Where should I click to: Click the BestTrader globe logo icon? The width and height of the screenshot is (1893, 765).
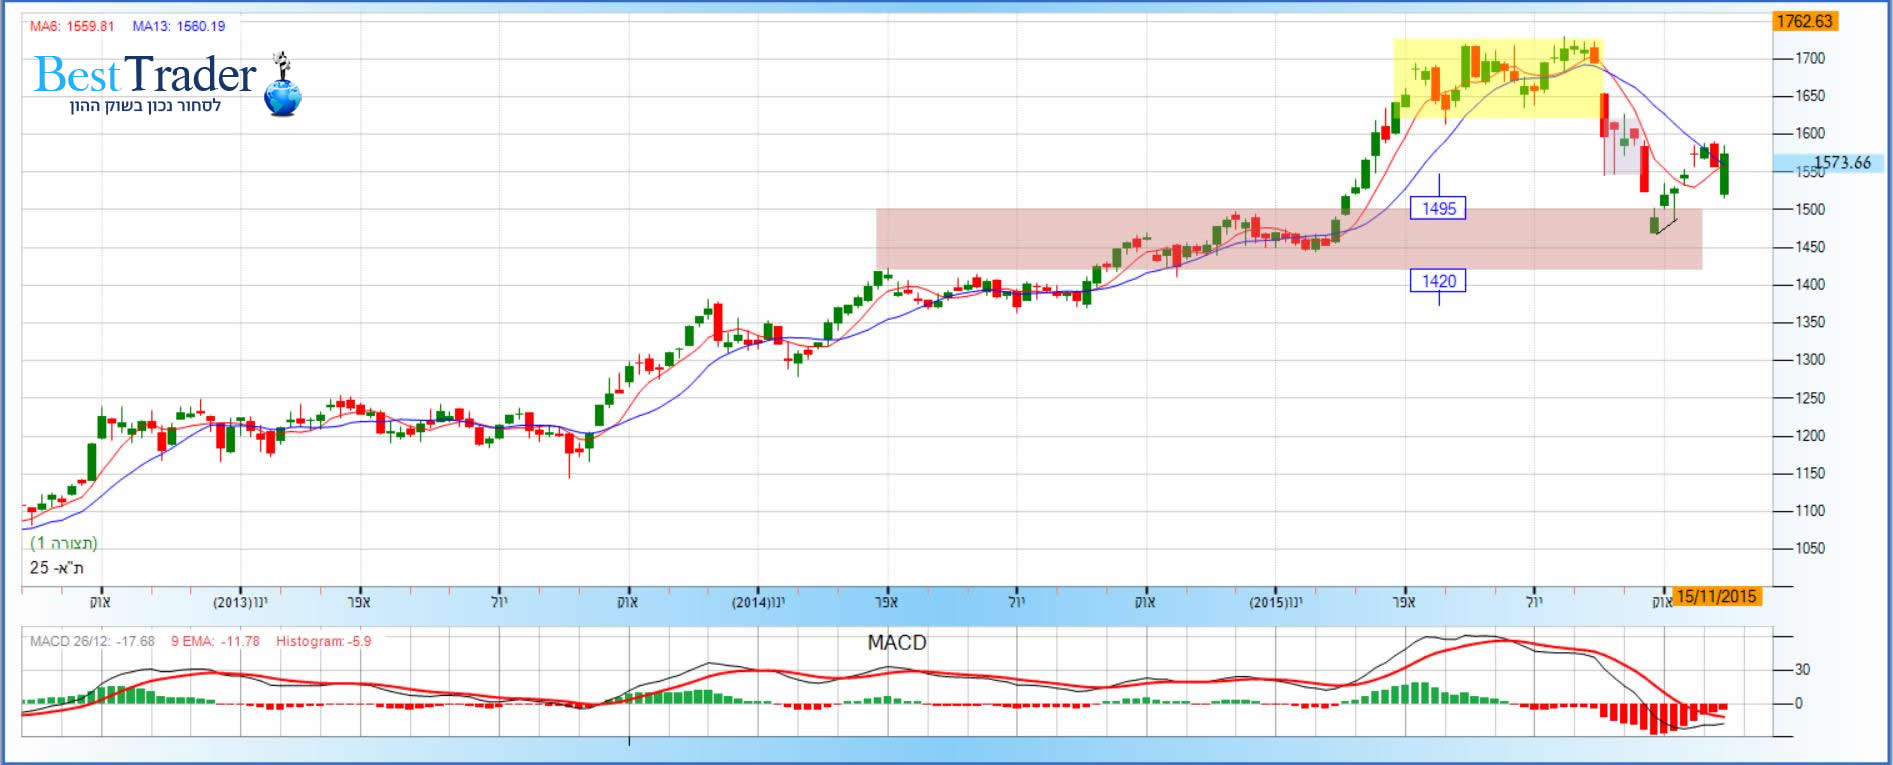coord(283,94)
